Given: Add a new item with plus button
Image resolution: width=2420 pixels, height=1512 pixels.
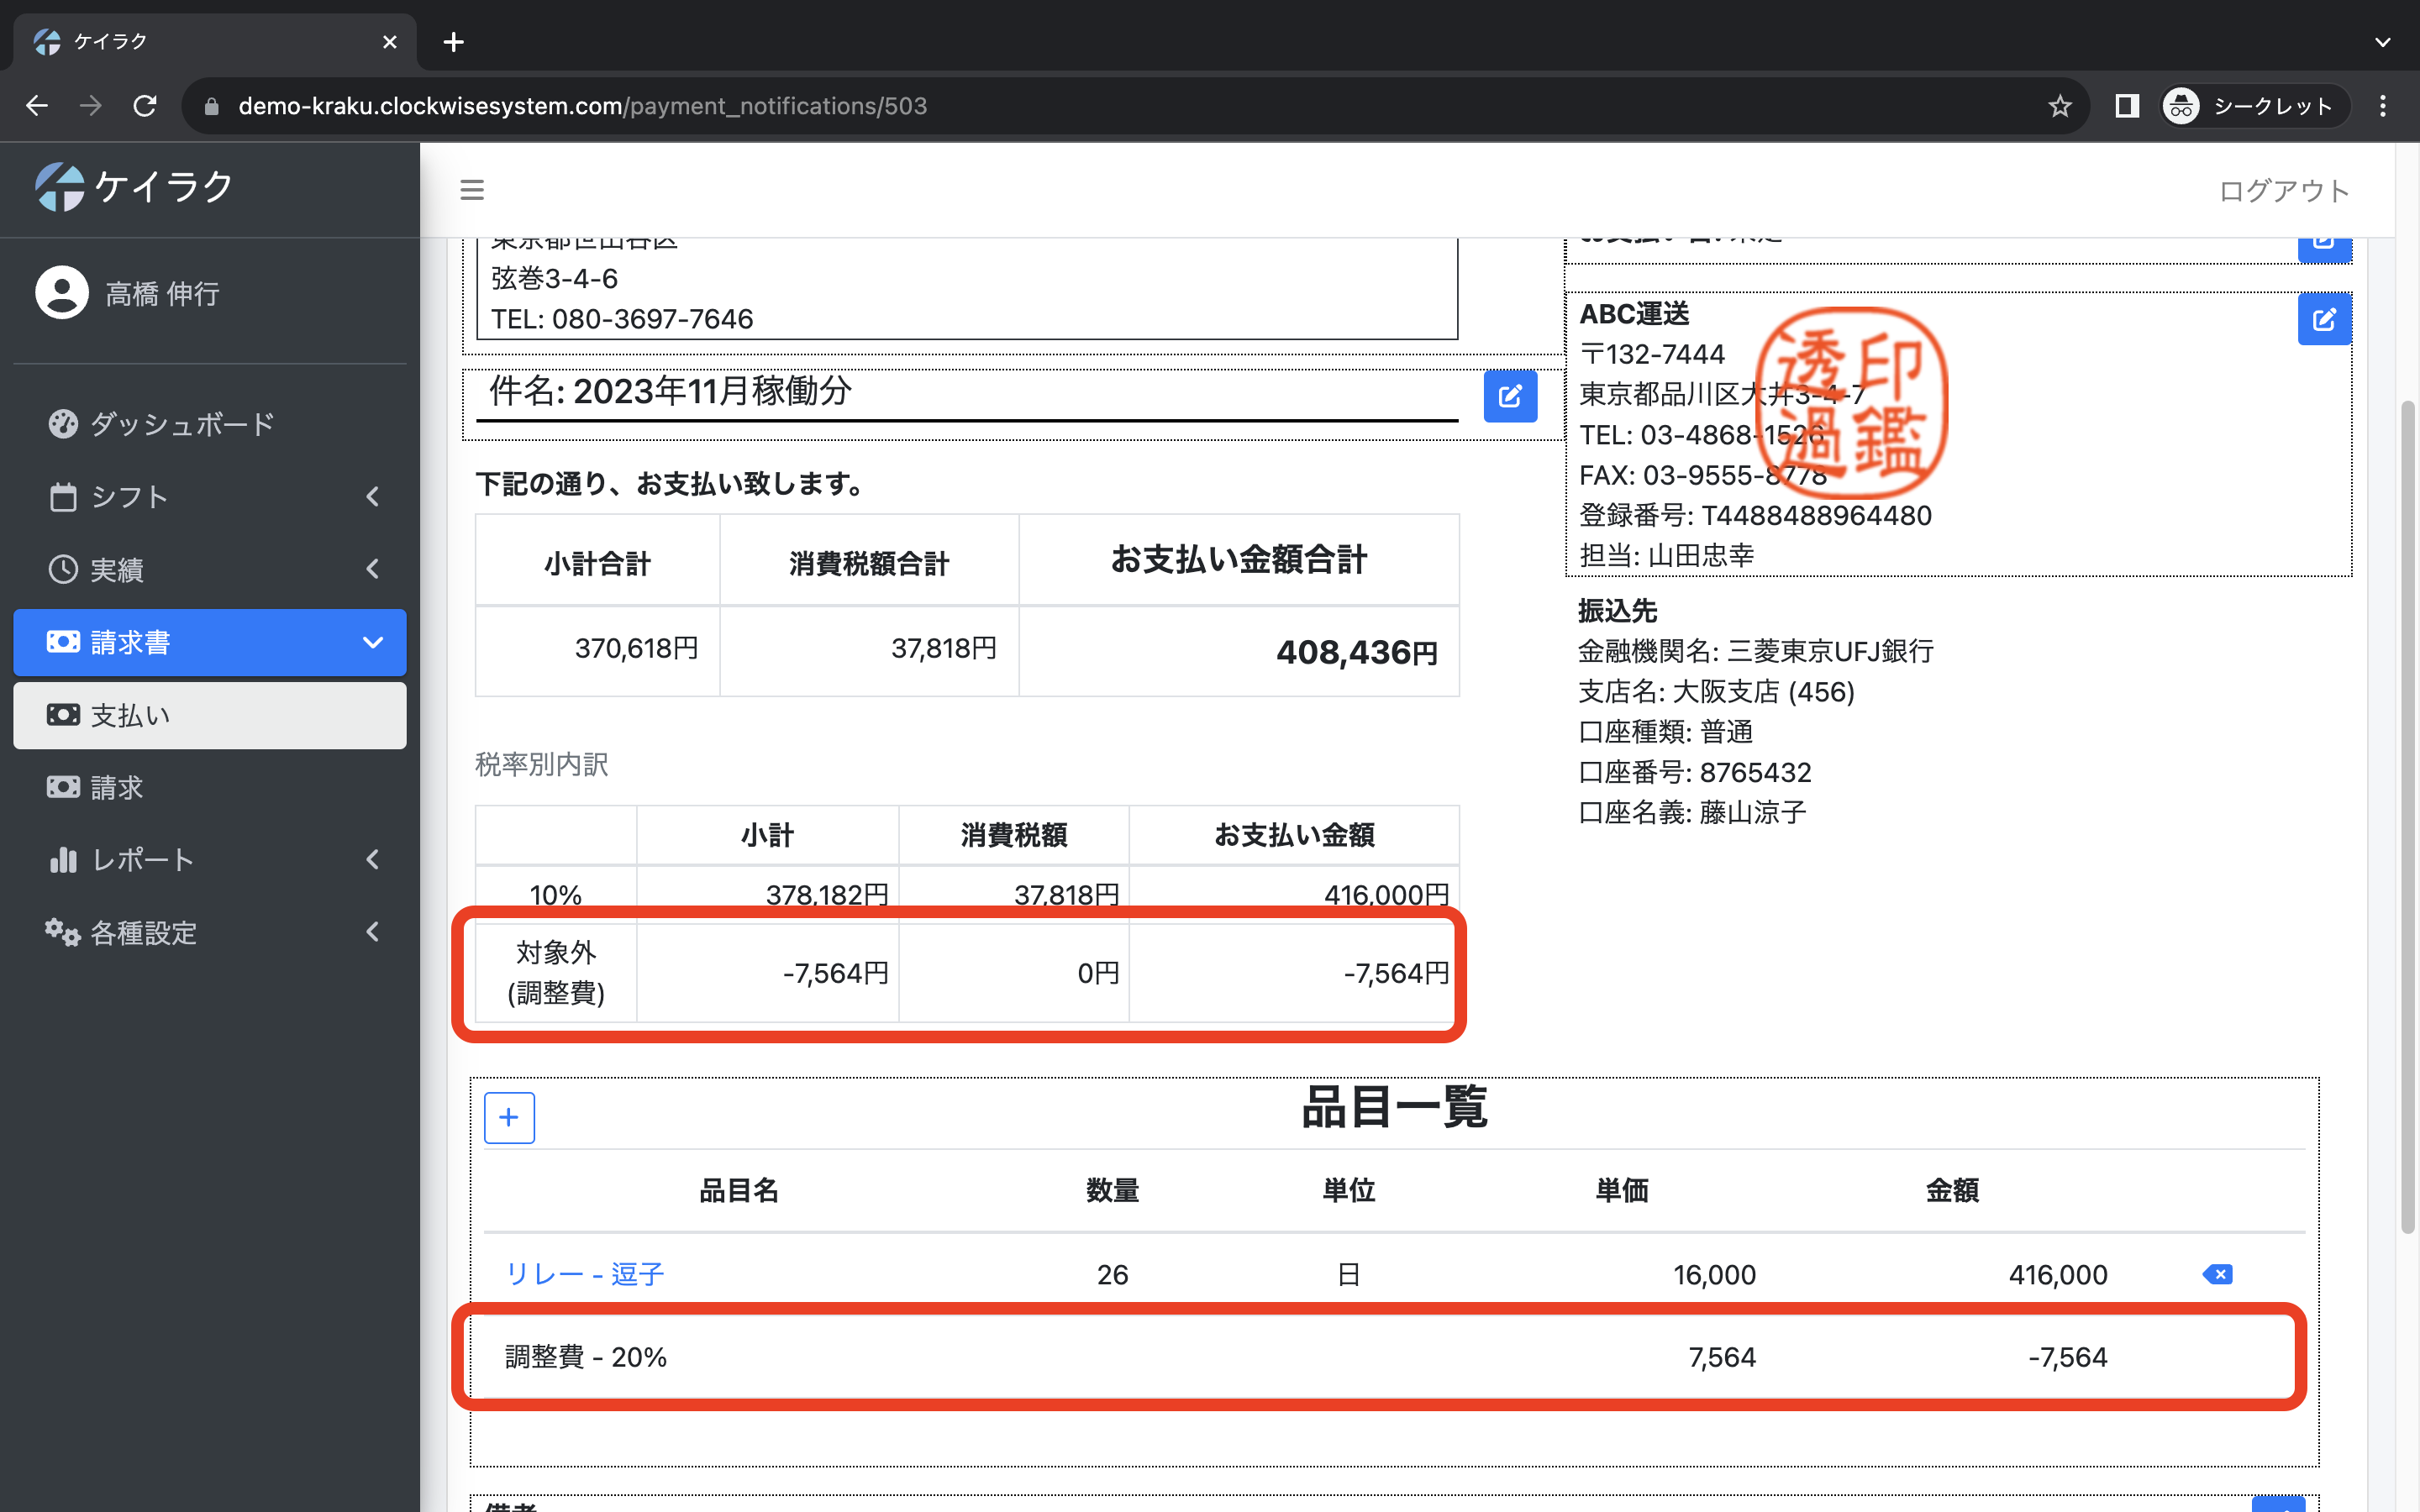Looking at the screenshot, I should [x=509, y=1117].
